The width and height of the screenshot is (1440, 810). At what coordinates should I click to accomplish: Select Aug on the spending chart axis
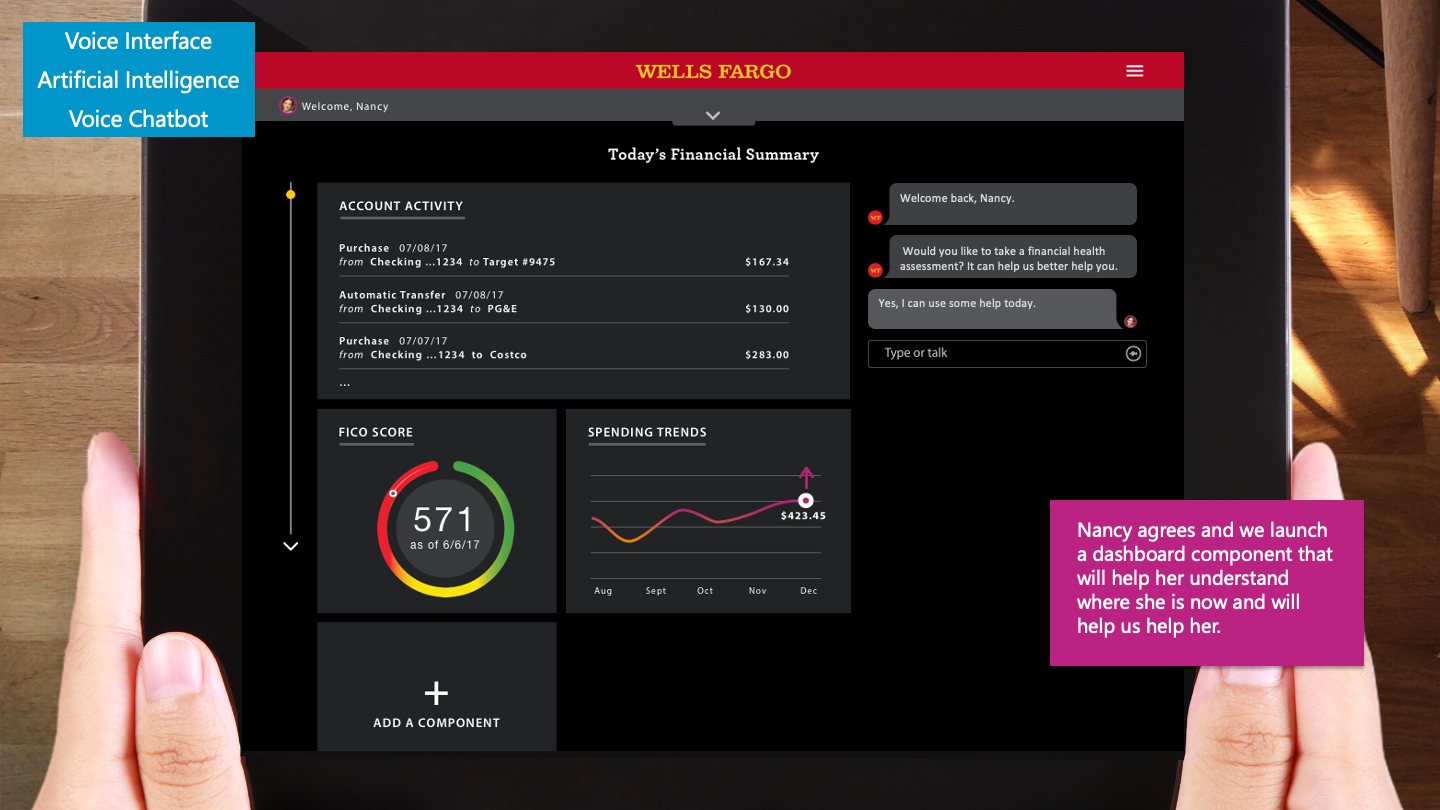click(x=603, y=591)
